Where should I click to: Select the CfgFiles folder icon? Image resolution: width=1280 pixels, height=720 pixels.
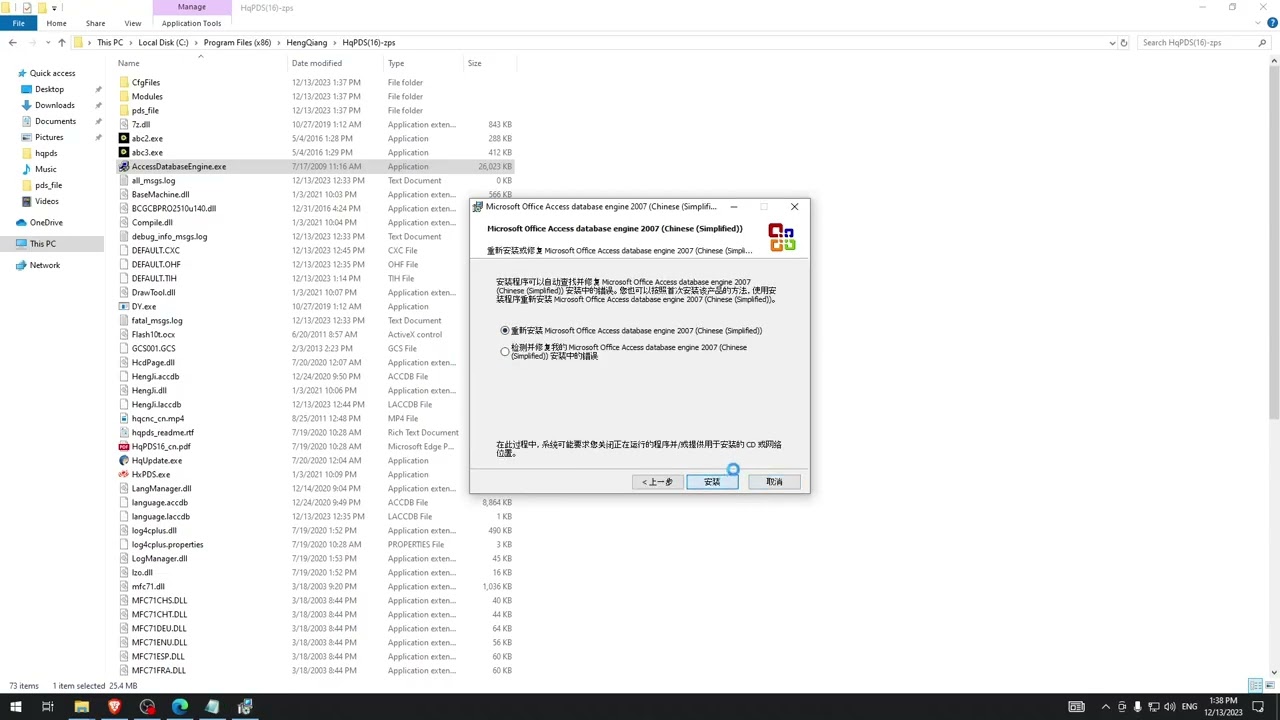click(x=124, y=82)
